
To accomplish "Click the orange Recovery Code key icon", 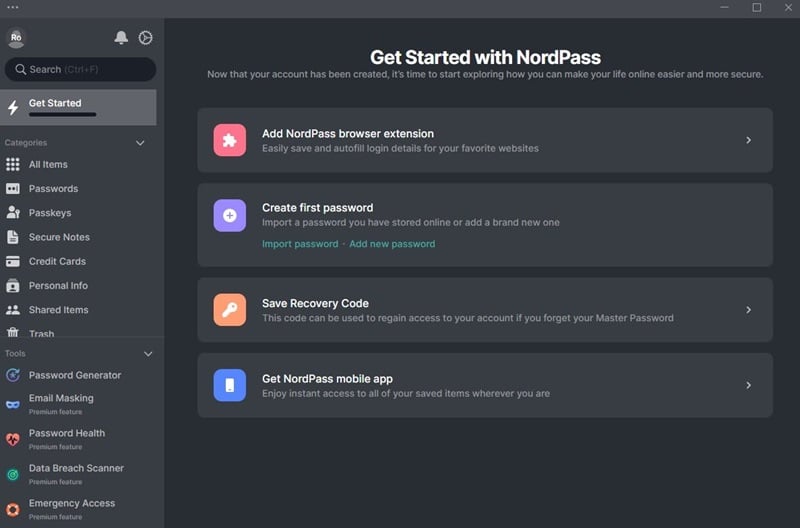I will coord(230,310).
